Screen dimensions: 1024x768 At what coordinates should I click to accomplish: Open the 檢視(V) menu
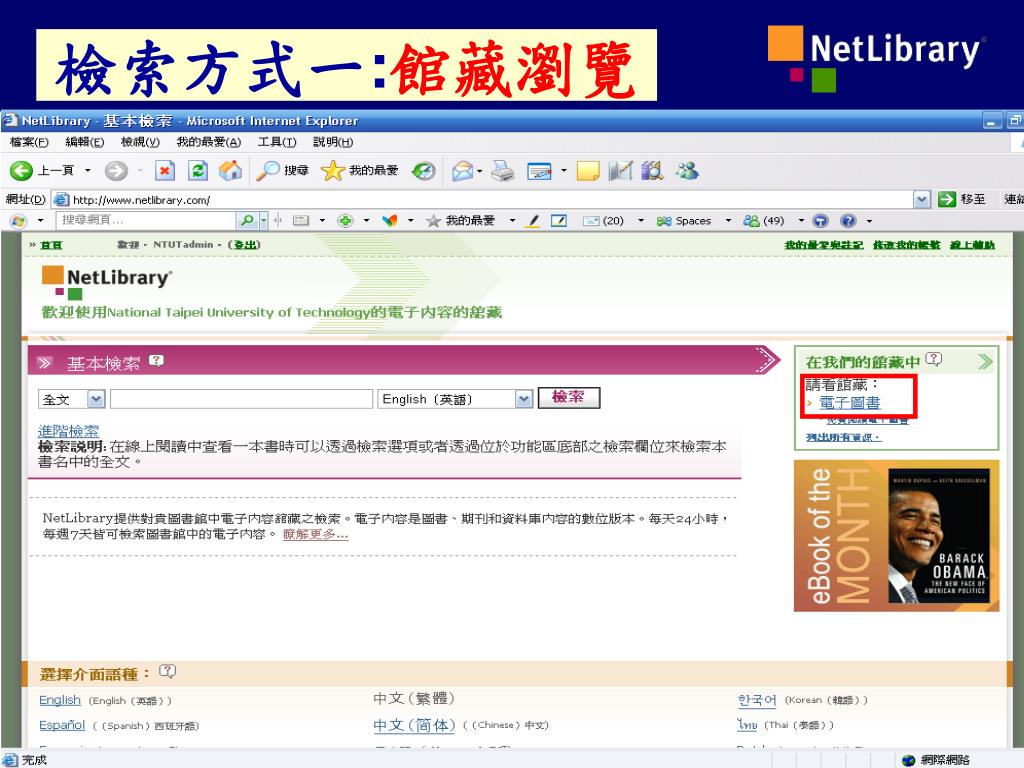(x=140, y=142)
